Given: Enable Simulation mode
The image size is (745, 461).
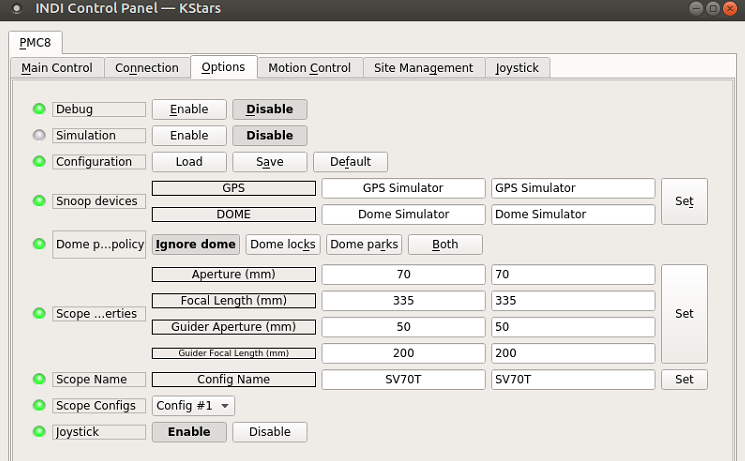Looking at the screenshot, I should [189, 135].
